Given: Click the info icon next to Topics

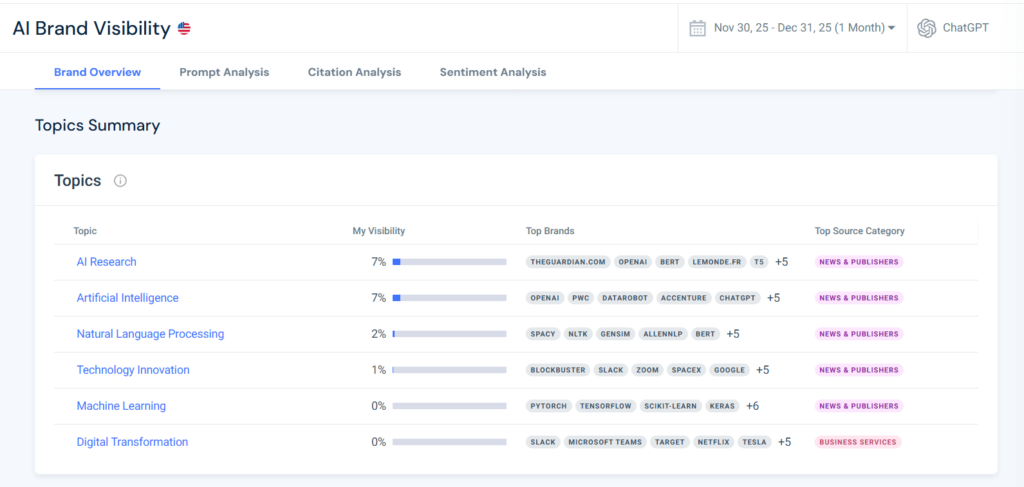Looking at the screenshot, I should [x=120, y=181].
